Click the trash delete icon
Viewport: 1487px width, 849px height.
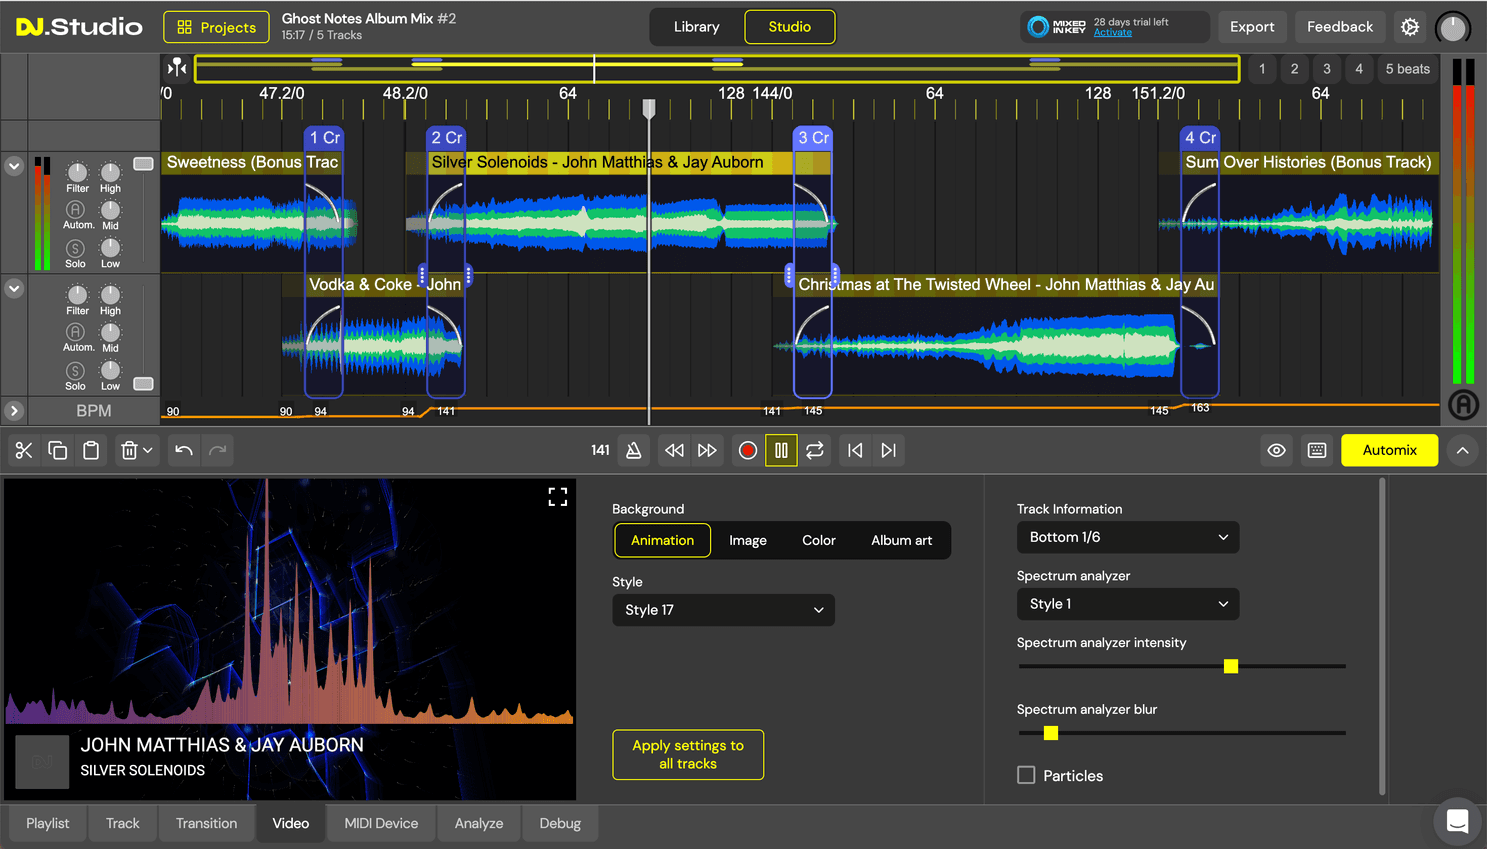point(129,451)
